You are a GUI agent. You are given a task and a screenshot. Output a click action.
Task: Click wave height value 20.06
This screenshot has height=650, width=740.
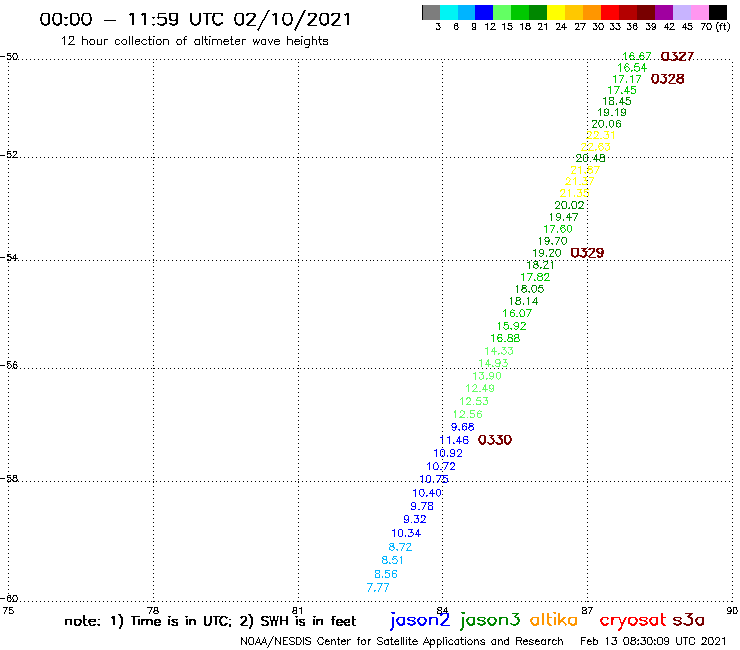click(606, 124)
